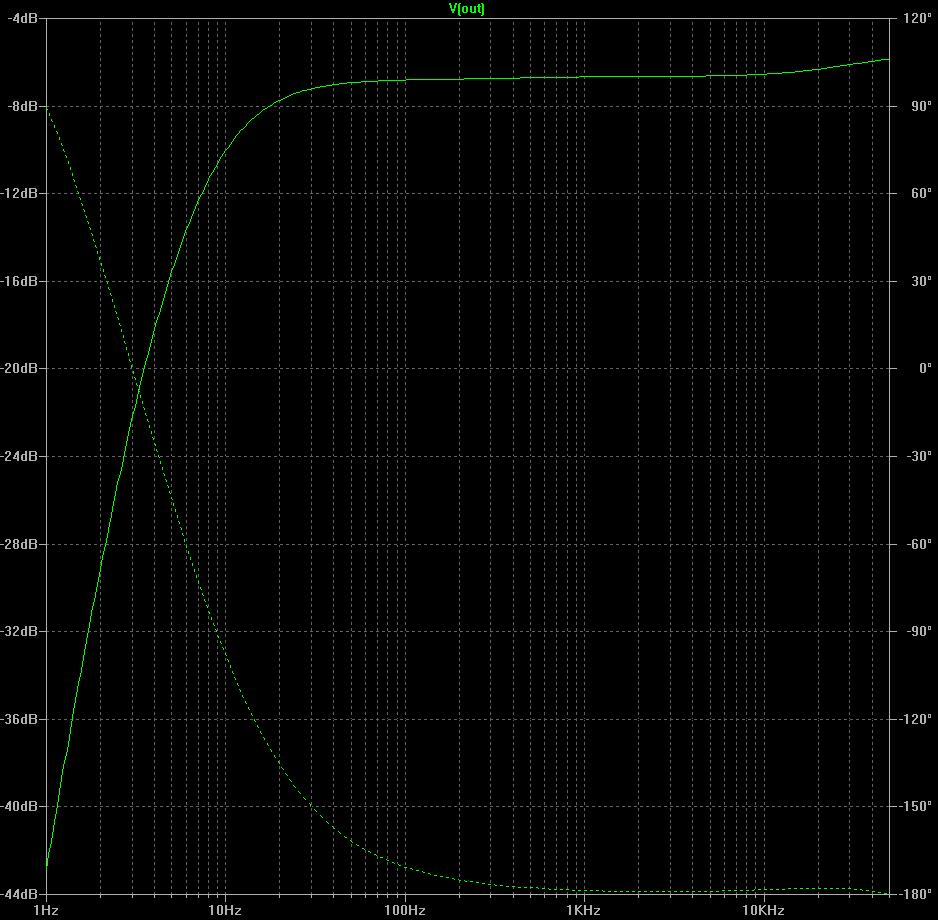Click the -40dB magnitude axis label

click(19, 806)
